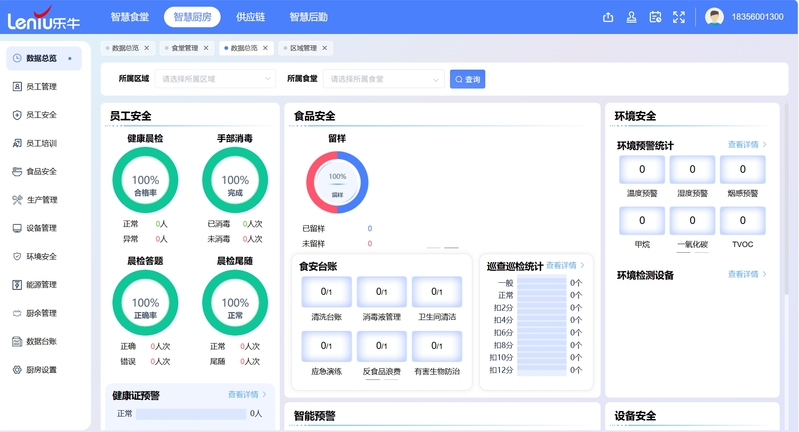Click the stamp icon in top bar

pyautogui.click(x=631, y=17)
